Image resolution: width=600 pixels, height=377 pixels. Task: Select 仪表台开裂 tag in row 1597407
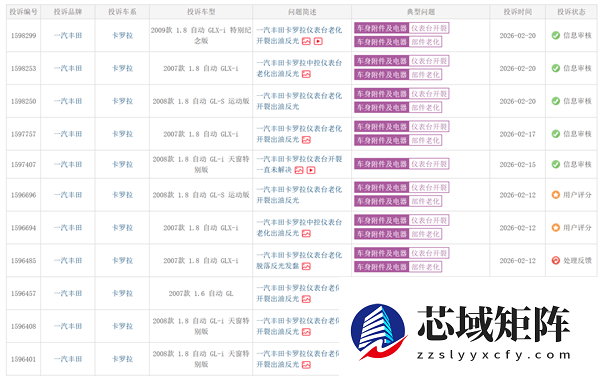coord(429,164)
